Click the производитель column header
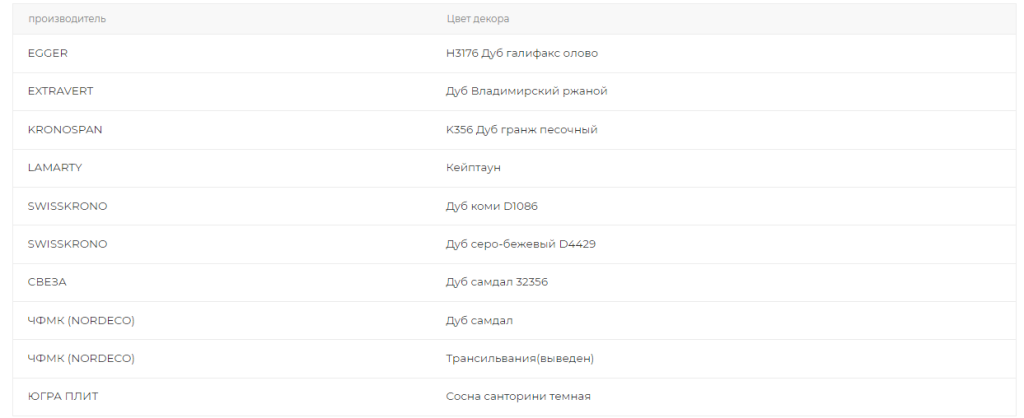Screen dimensions: 1024x418 click(x=67, y=19)
